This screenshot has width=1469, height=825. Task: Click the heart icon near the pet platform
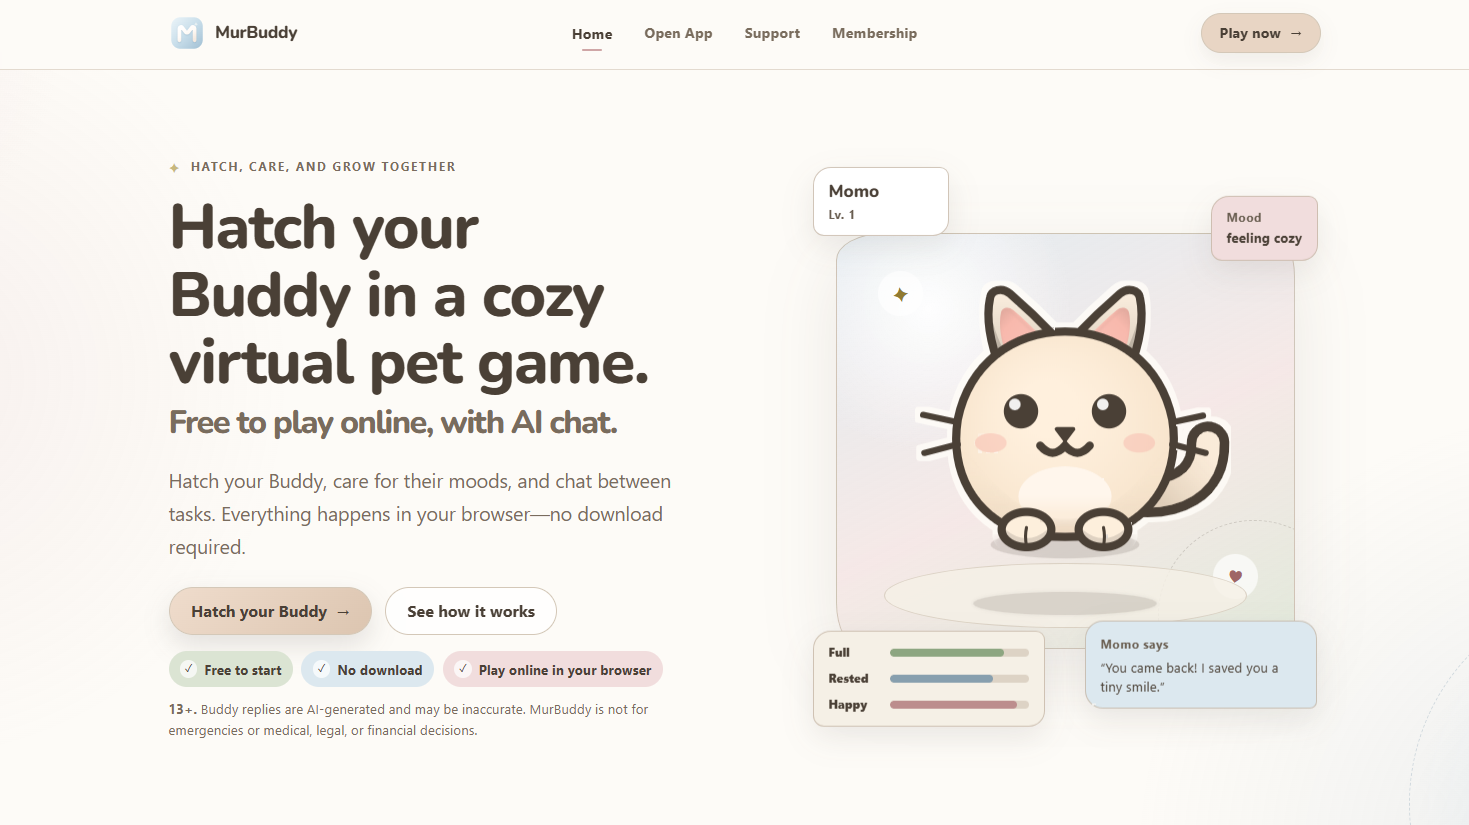[x=1235, y=576]
